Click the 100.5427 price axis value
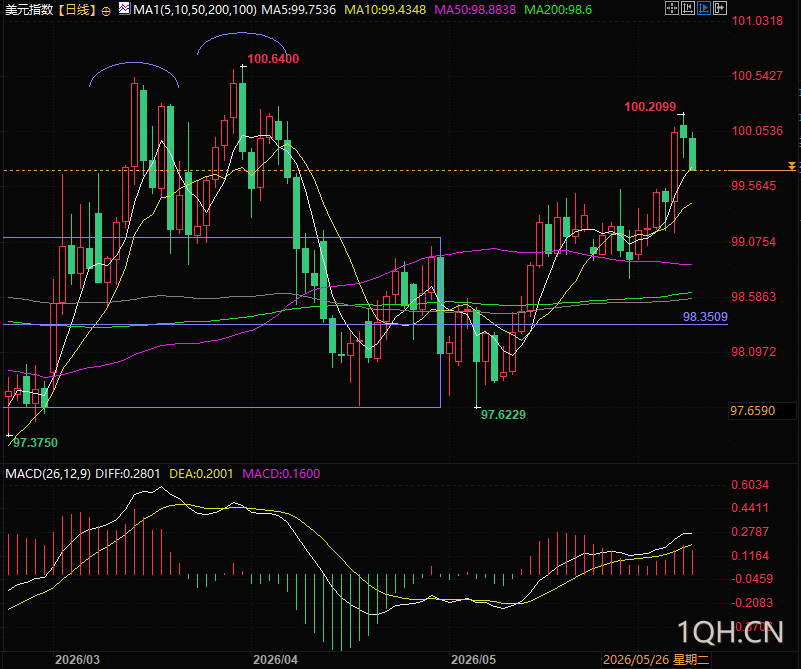 pyautogui.click(x=757, y=76)
